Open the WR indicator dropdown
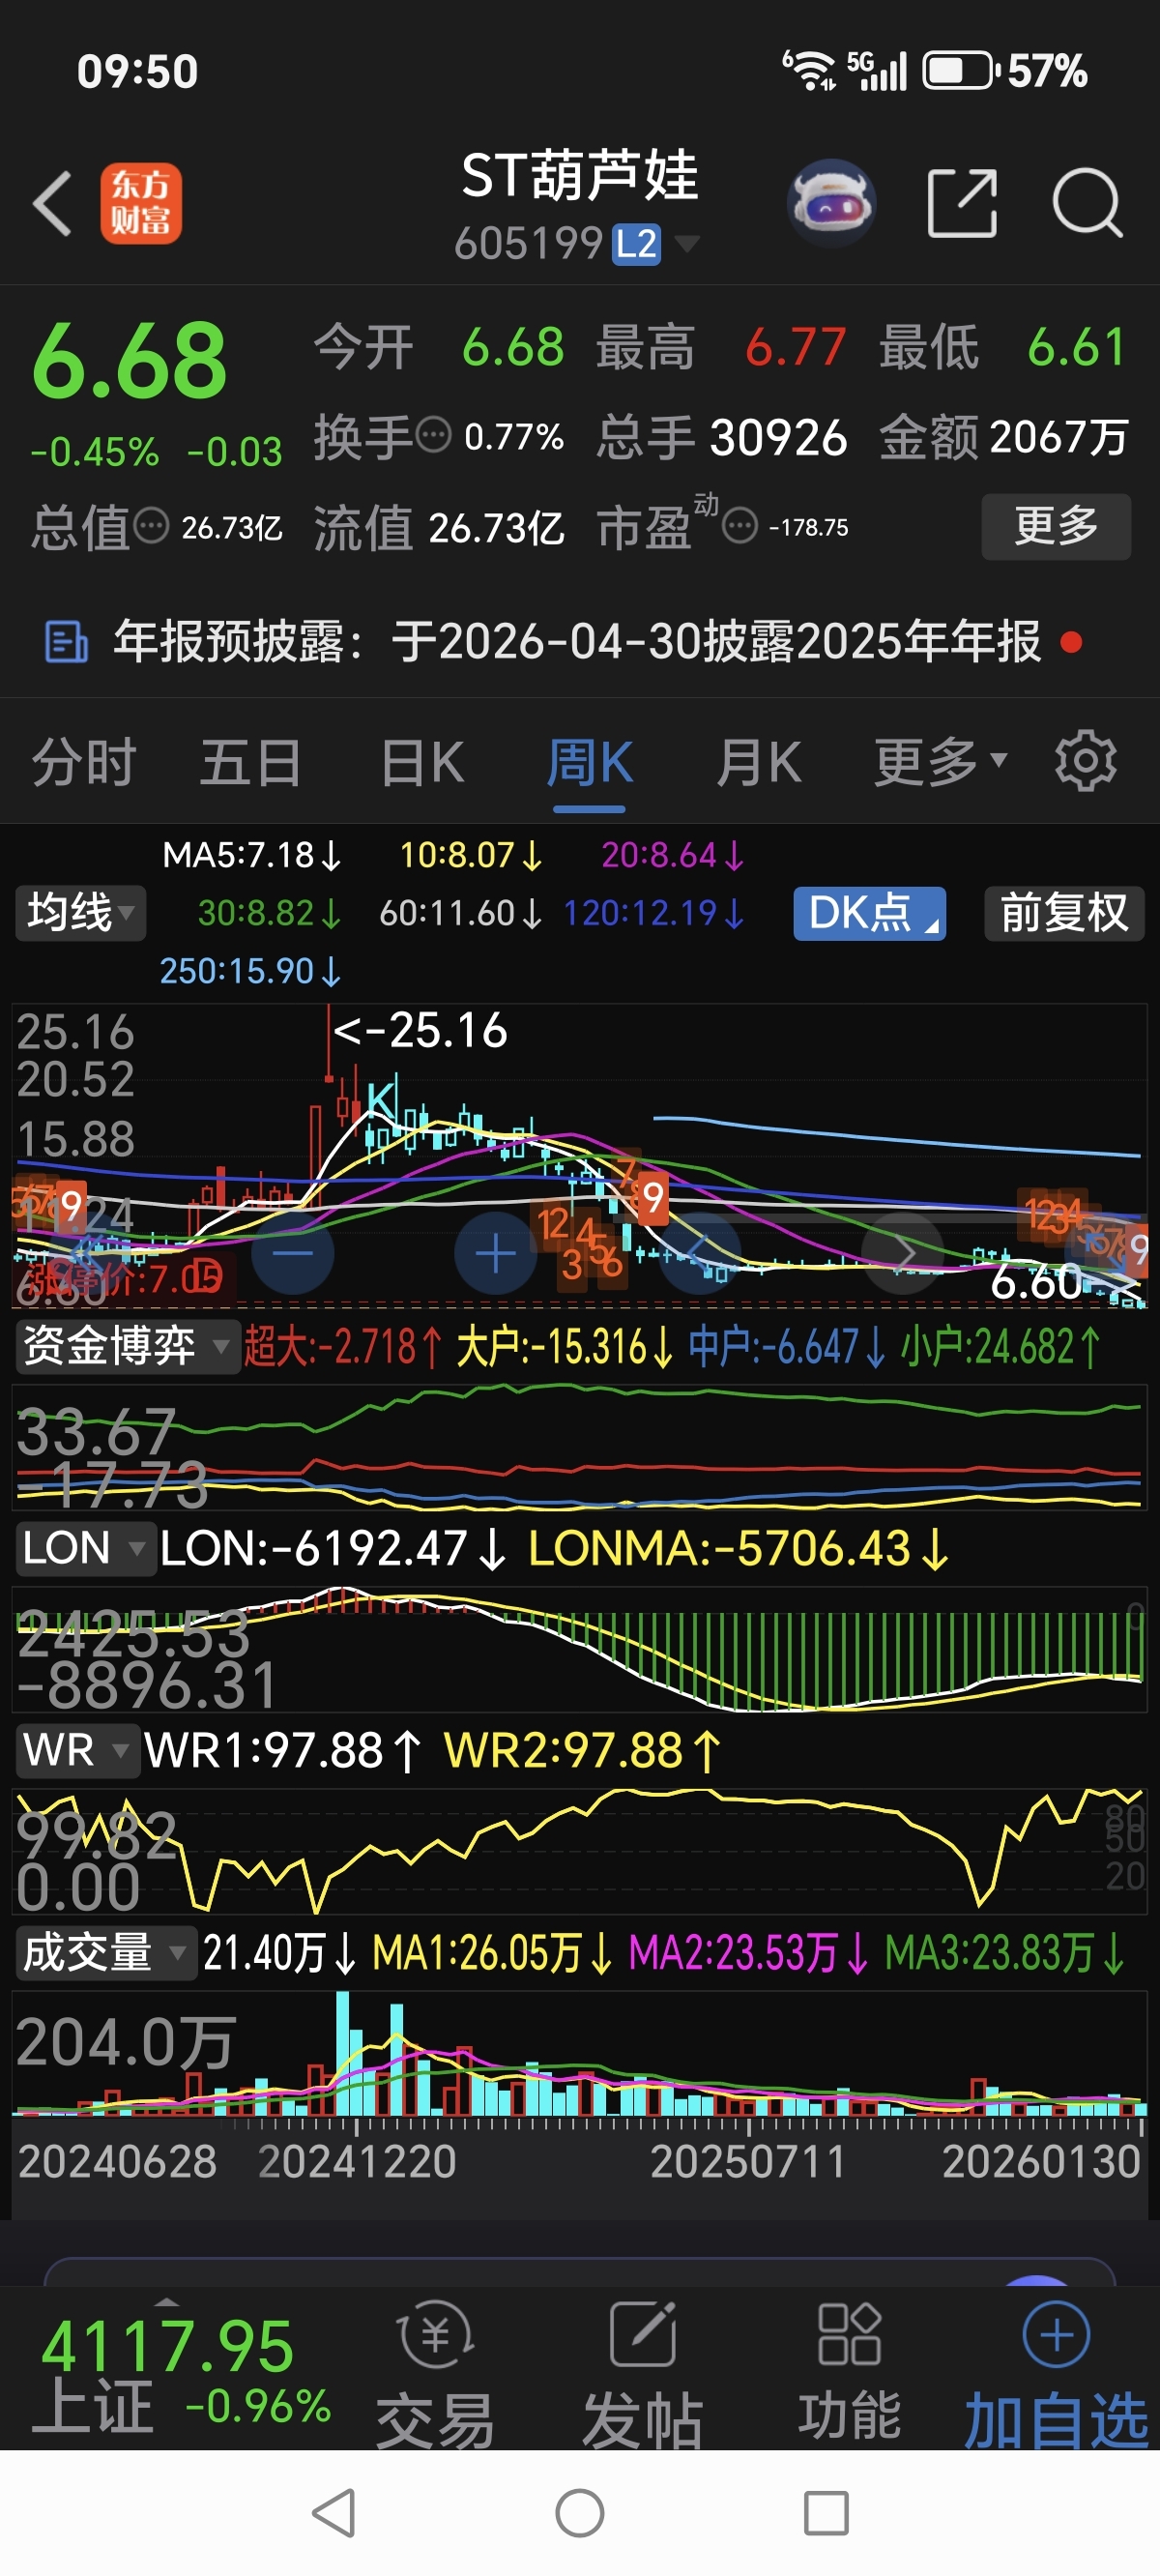Screen dimensions: 1160x2576 [x=76, y=1750]
